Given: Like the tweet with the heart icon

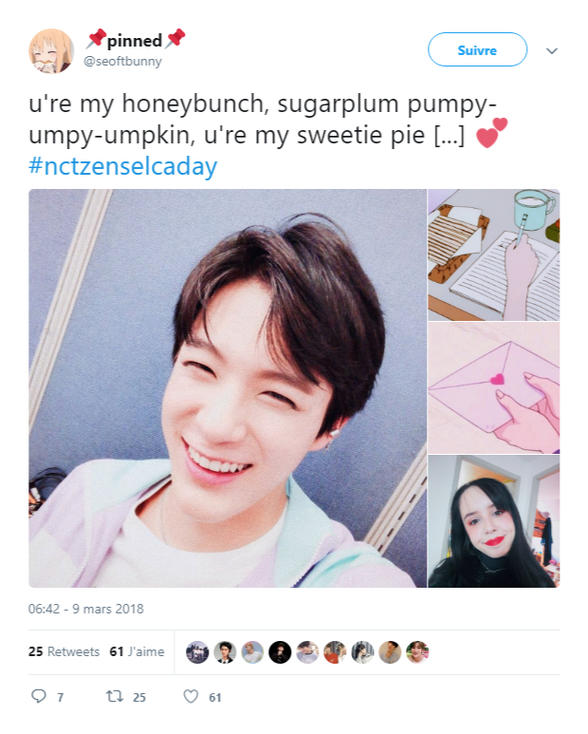Looking at the screenshot, I should (191, 697).
